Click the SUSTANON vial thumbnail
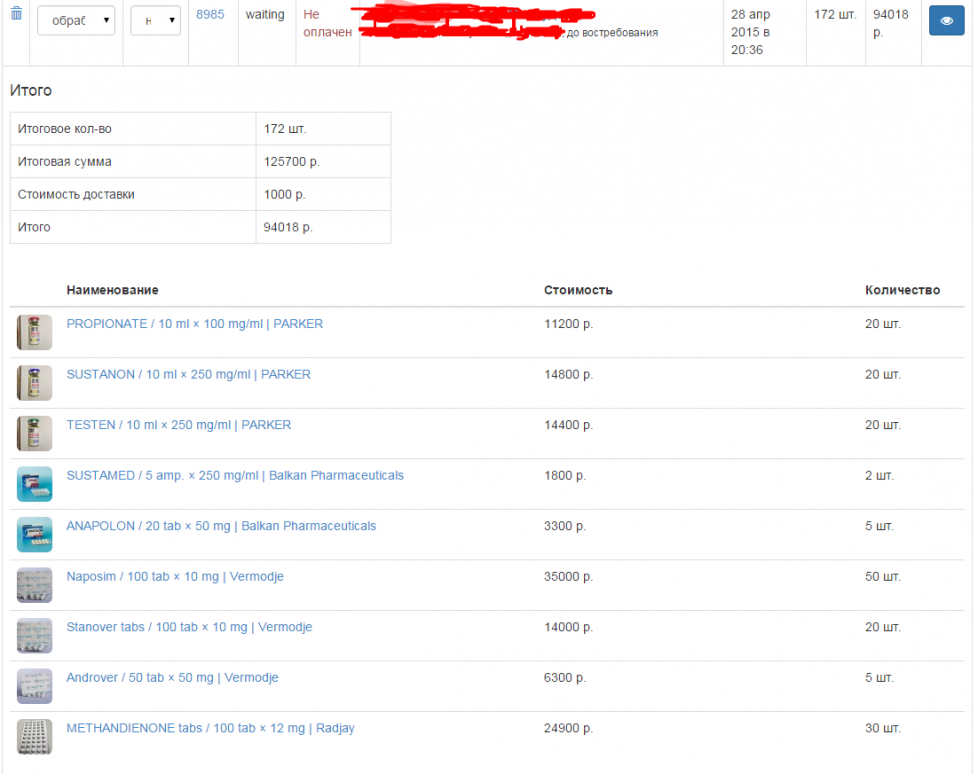The image size is (978, 774). tap(34, 383)
